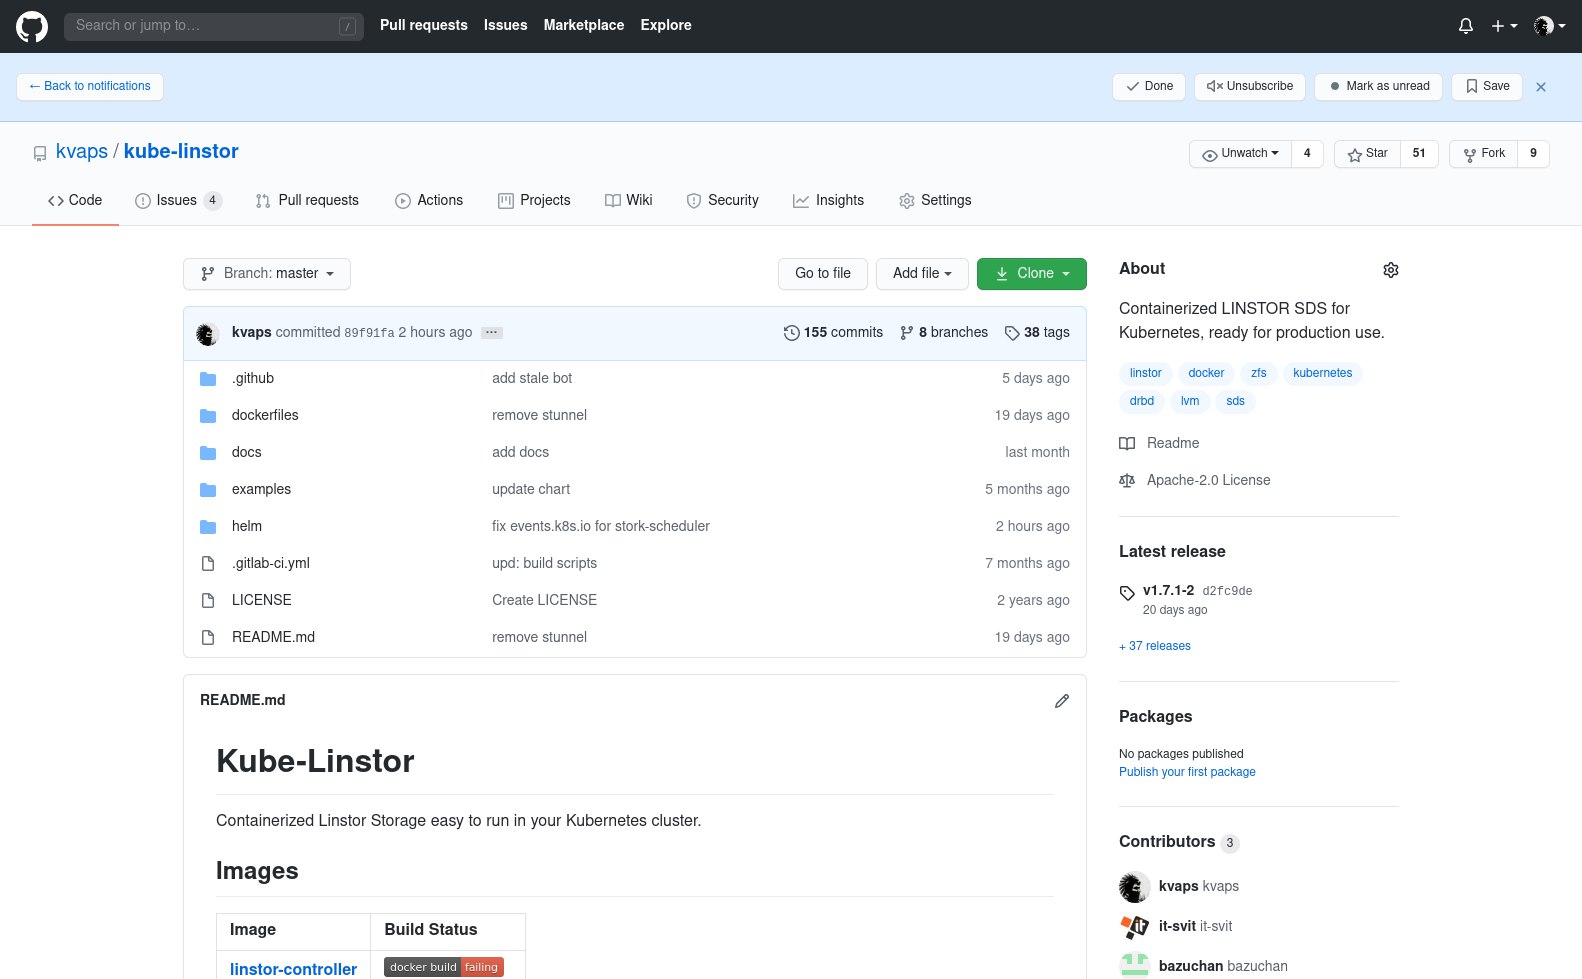Open kvaps contributor avatar
The height and width of the screenshot is (979, 1582).
coord(1135,887)
